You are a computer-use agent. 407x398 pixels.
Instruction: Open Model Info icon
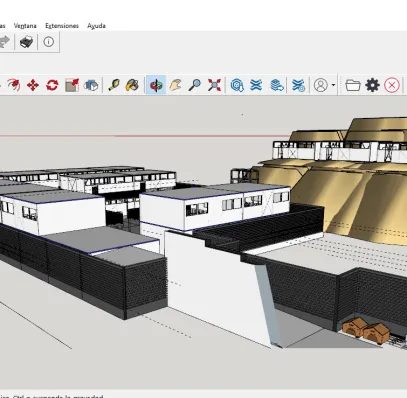coord(49,42)
